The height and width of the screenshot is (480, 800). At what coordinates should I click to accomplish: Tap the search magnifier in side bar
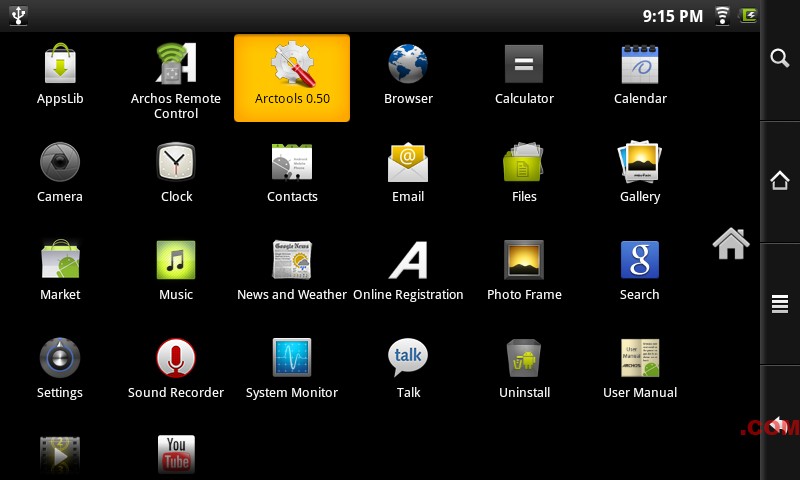tap(780, 58)
